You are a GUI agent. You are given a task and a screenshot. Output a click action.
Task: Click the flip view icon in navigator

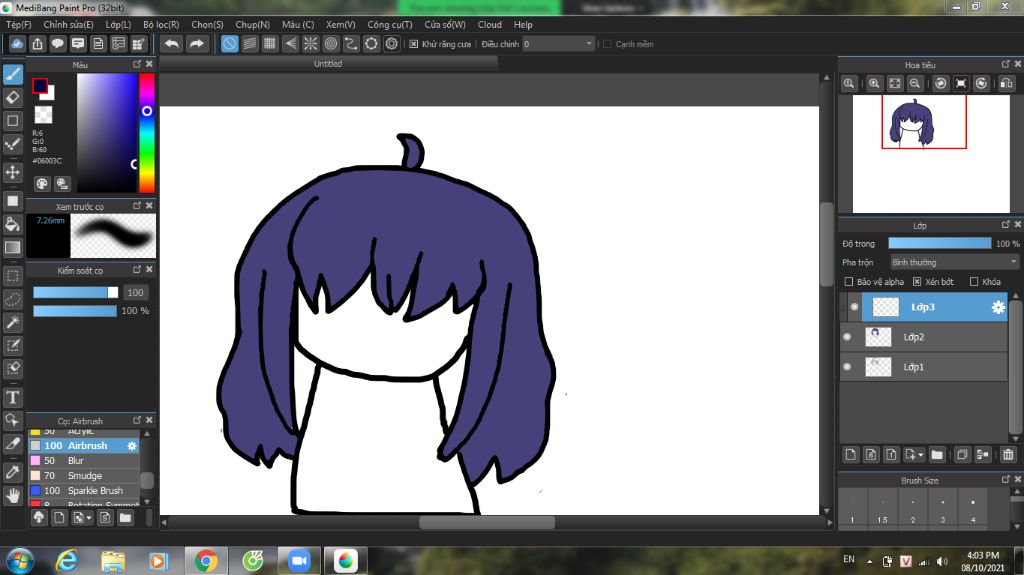click(x=1006, y=83)
